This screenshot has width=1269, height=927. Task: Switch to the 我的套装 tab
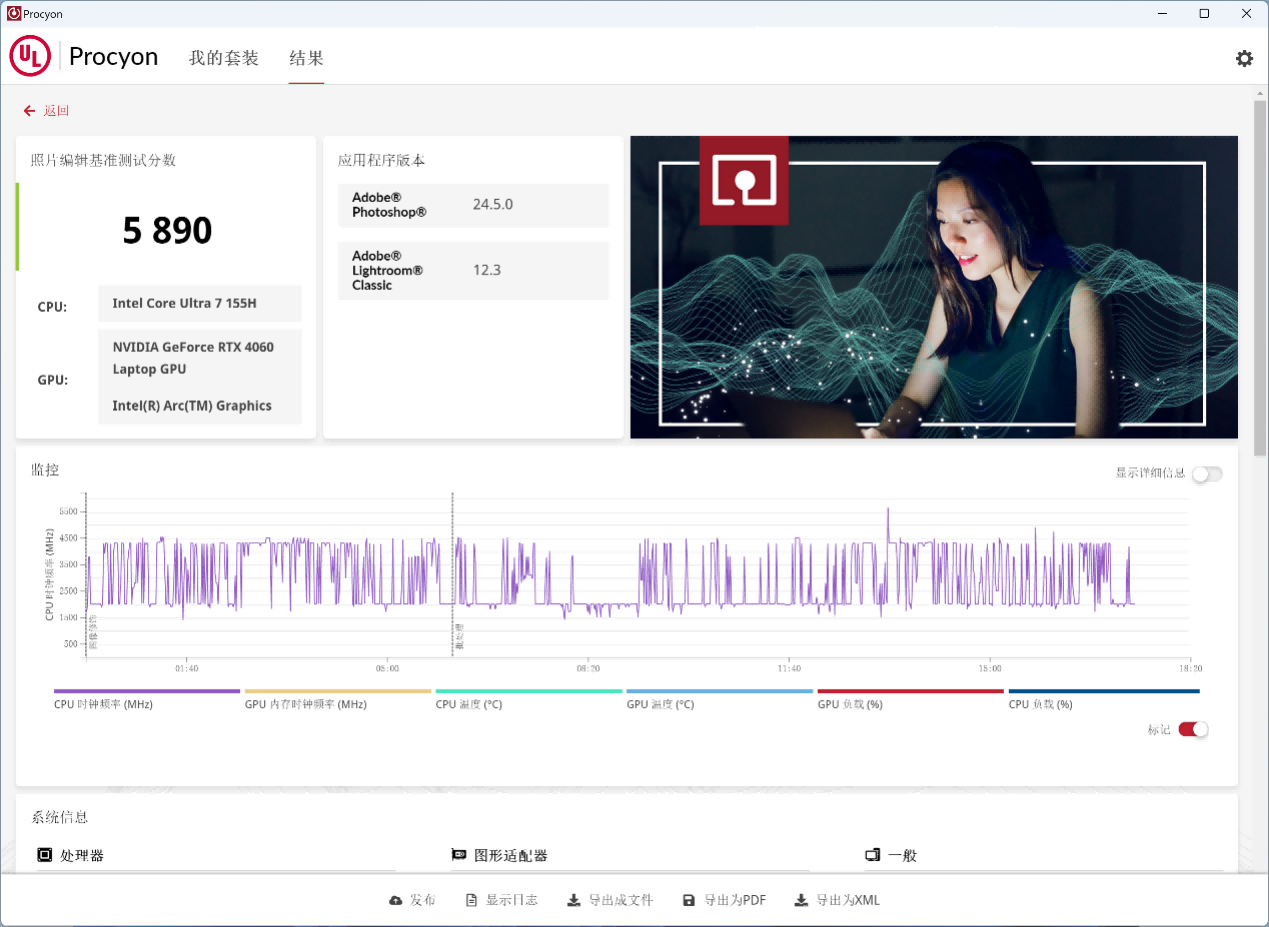click(223, 58)
